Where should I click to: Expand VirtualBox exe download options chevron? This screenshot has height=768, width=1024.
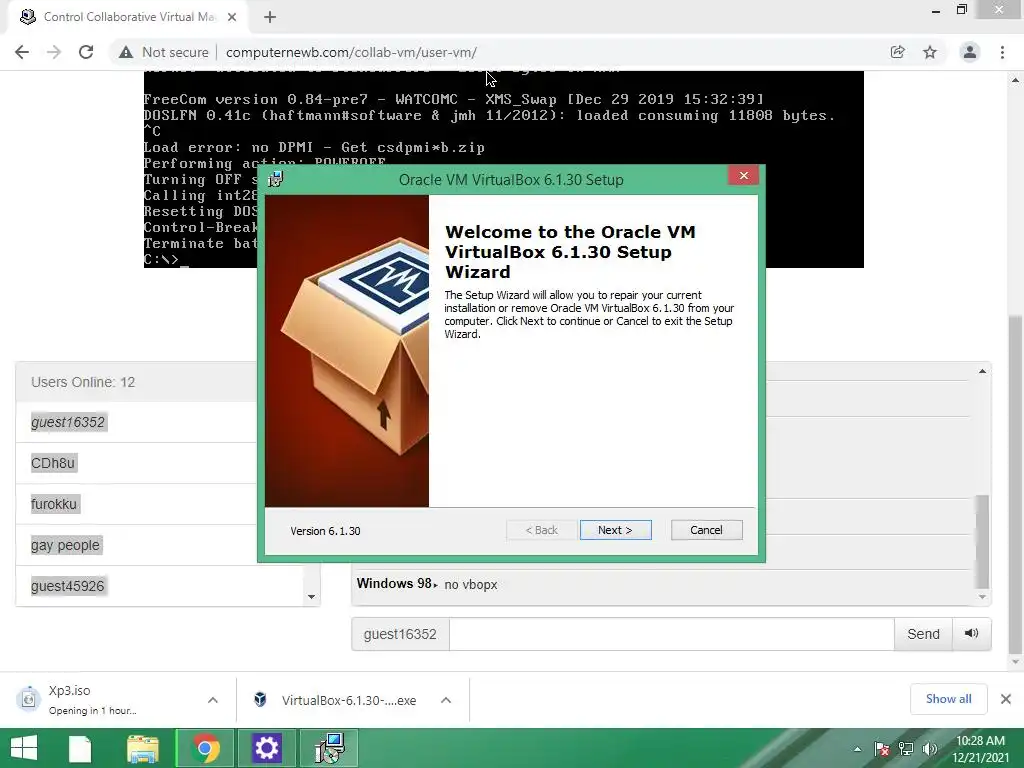(446, 700)
